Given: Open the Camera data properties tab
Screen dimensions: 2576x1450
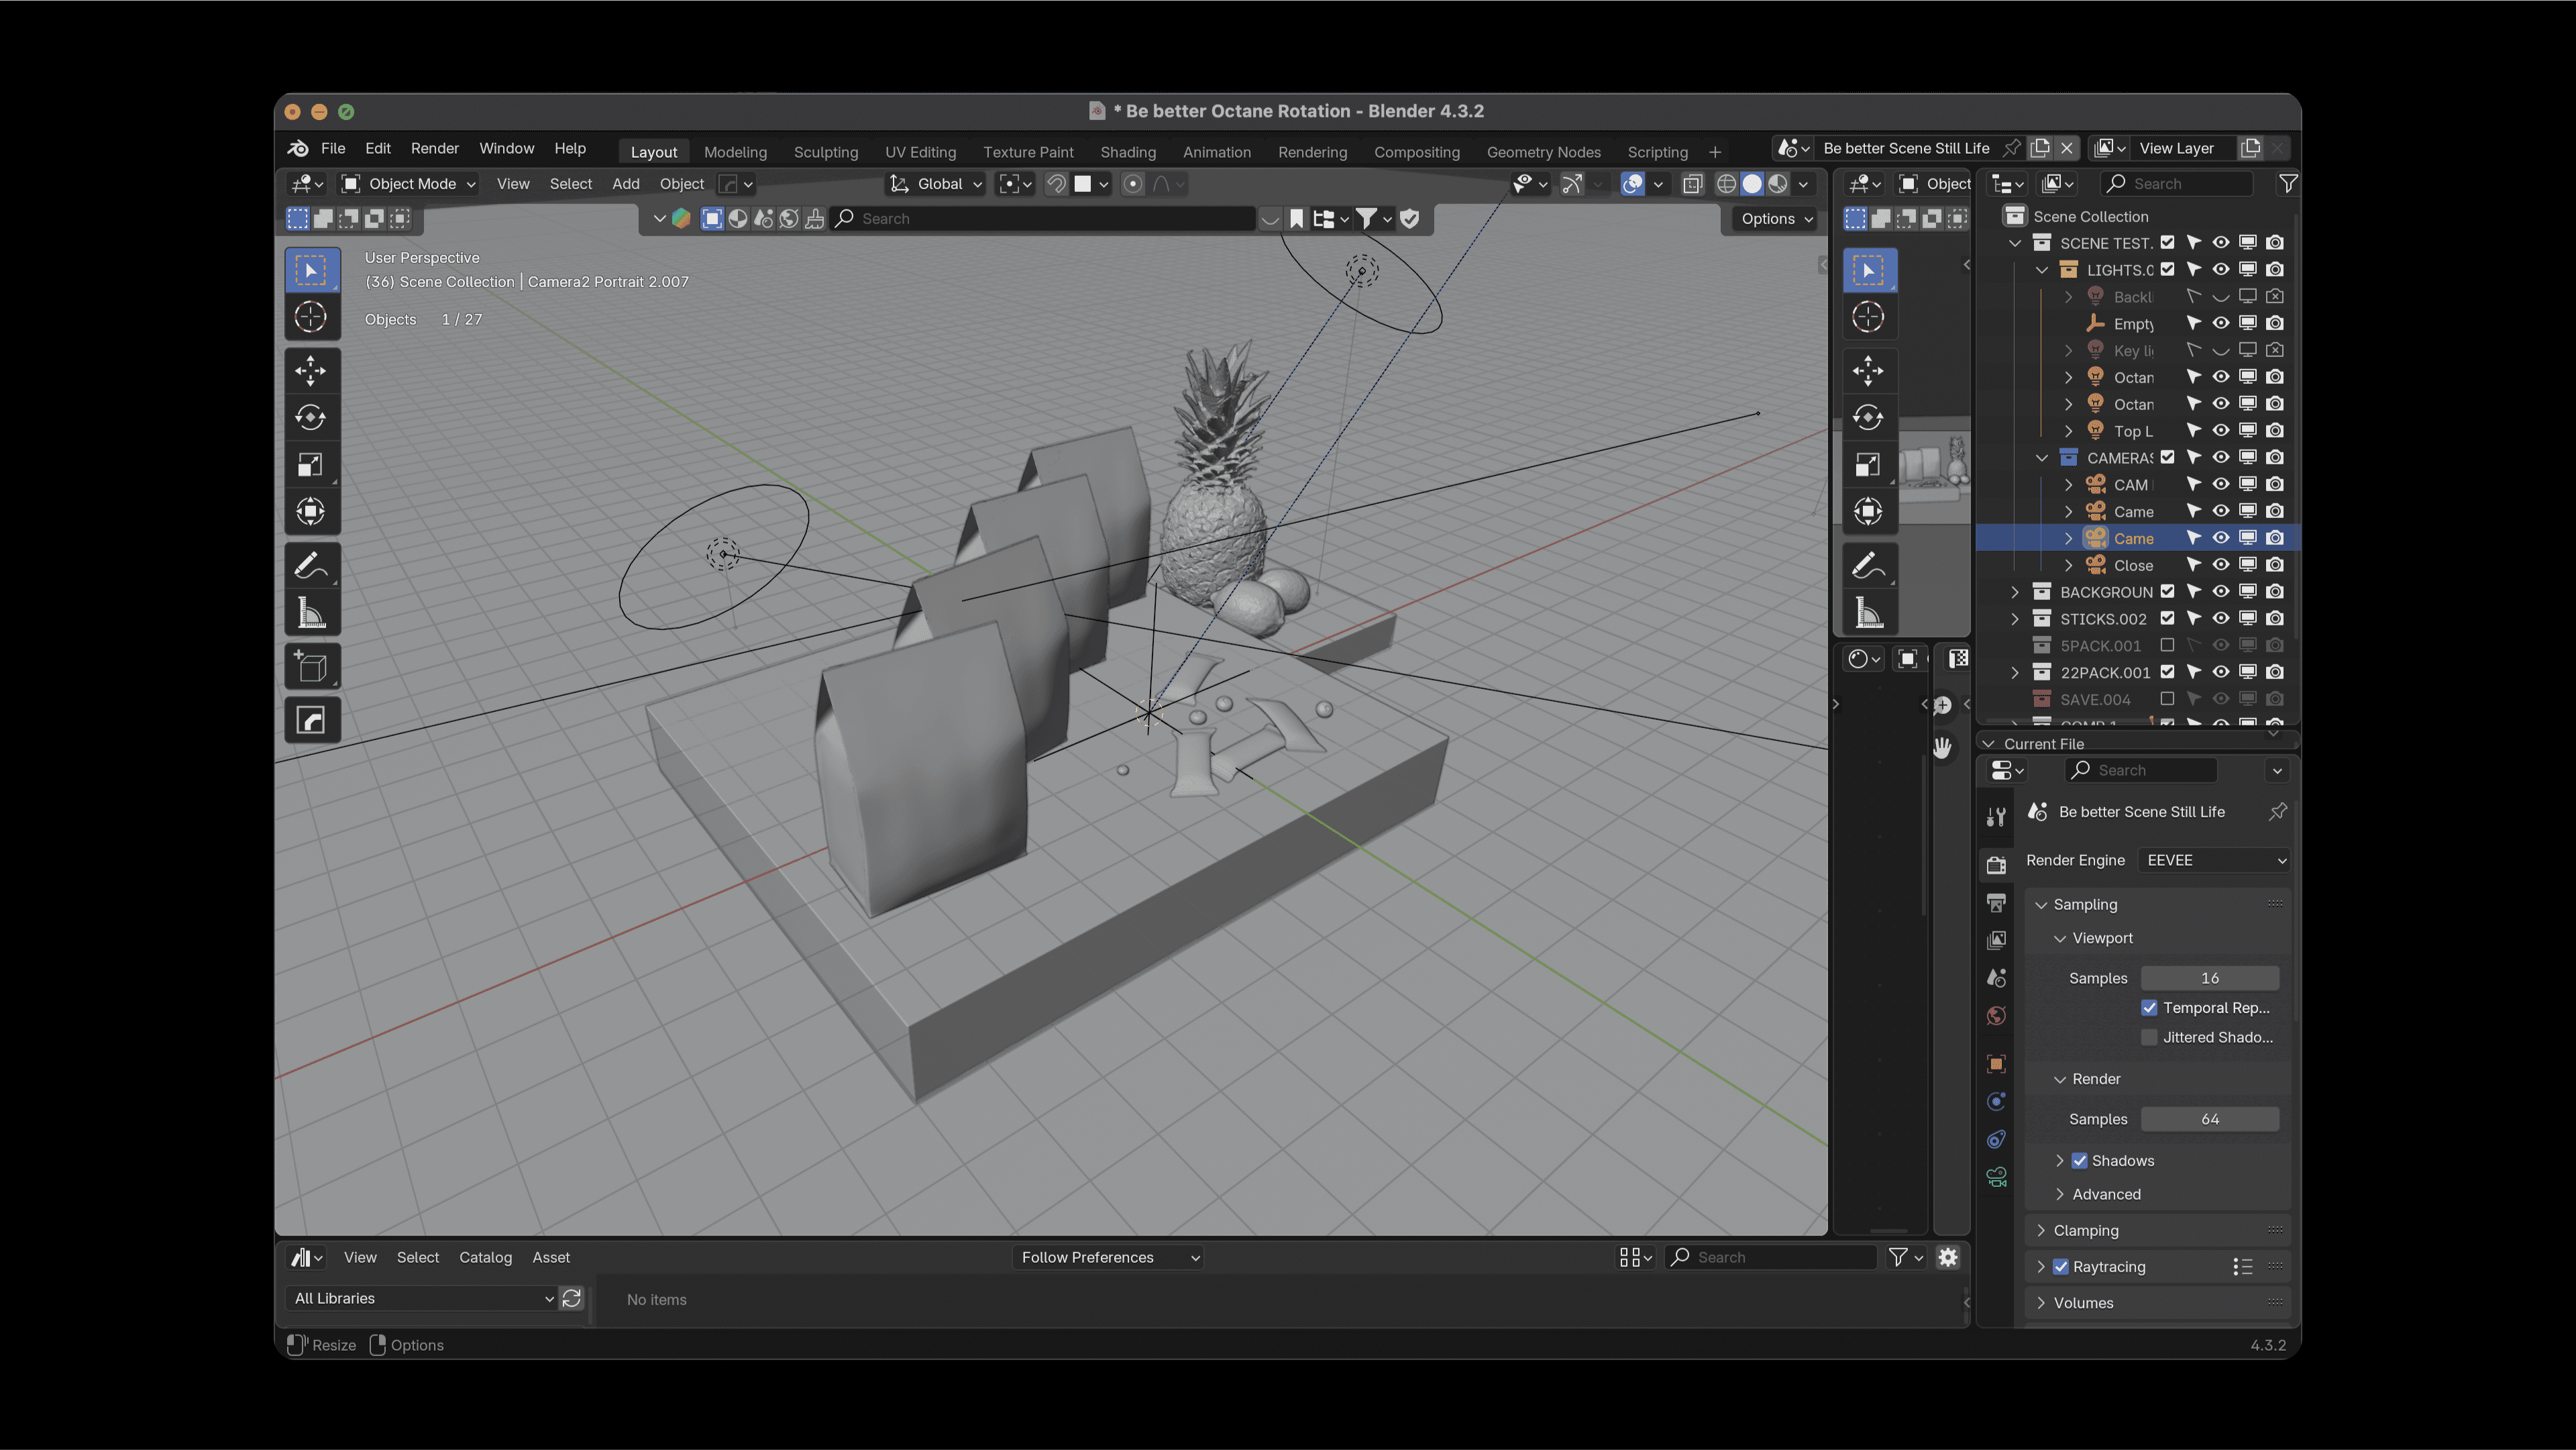Looking at the screenshot, I should point(1996,1177).
